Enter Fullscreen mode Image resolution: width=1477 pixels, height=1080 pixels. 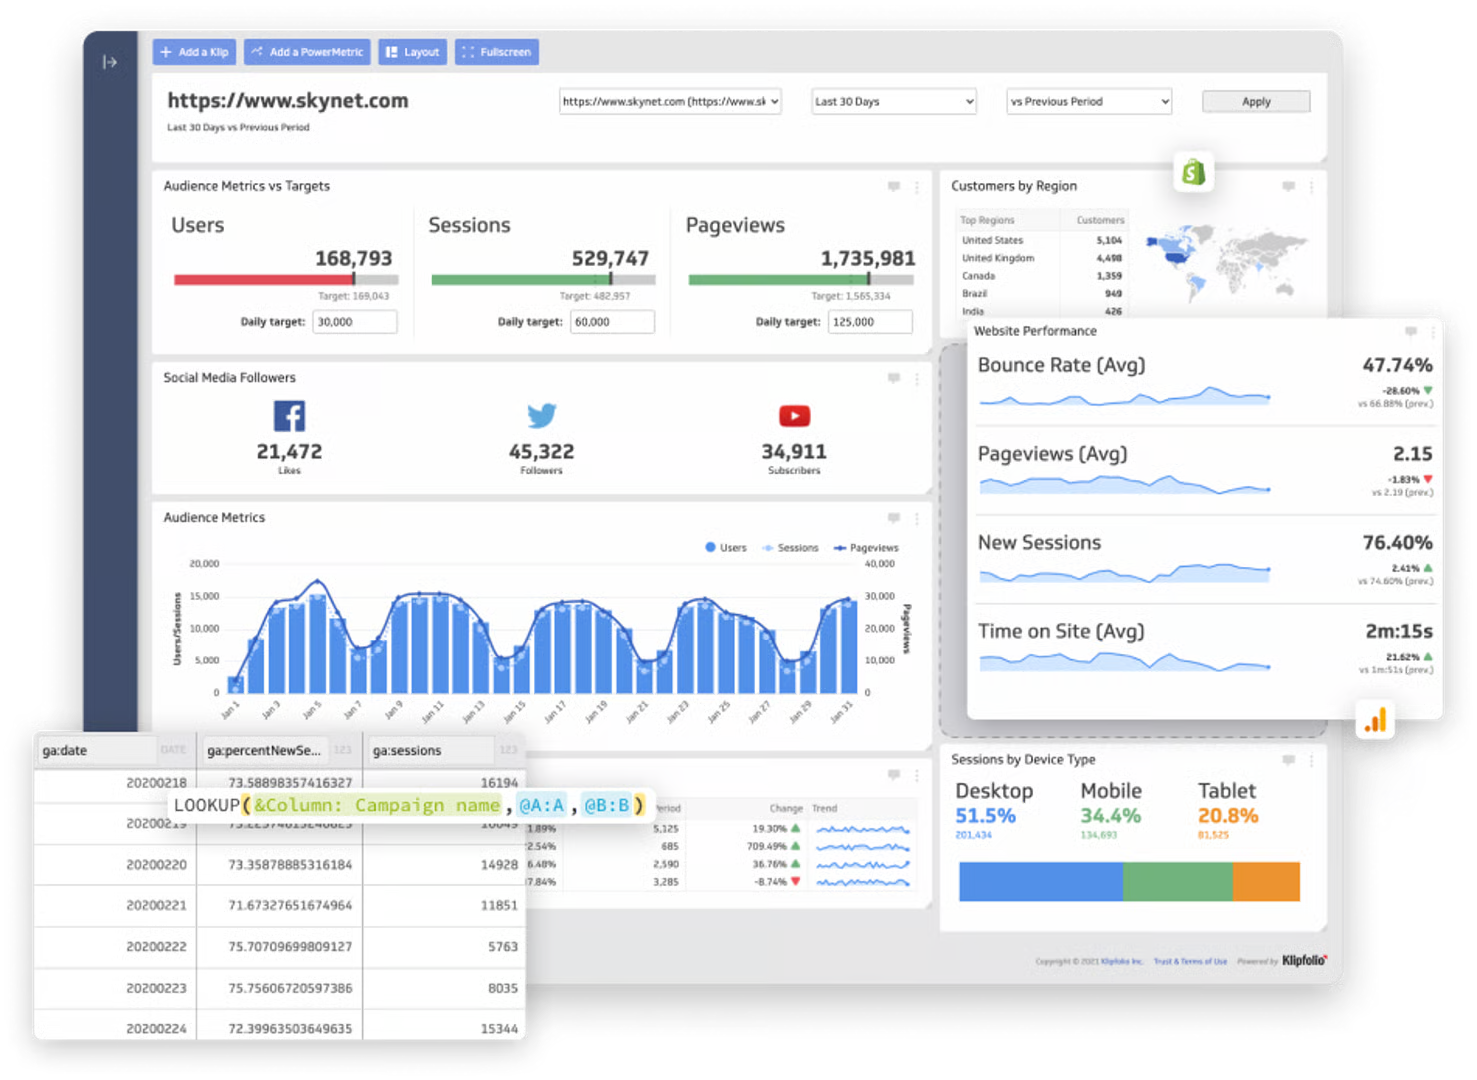(496, 51)
